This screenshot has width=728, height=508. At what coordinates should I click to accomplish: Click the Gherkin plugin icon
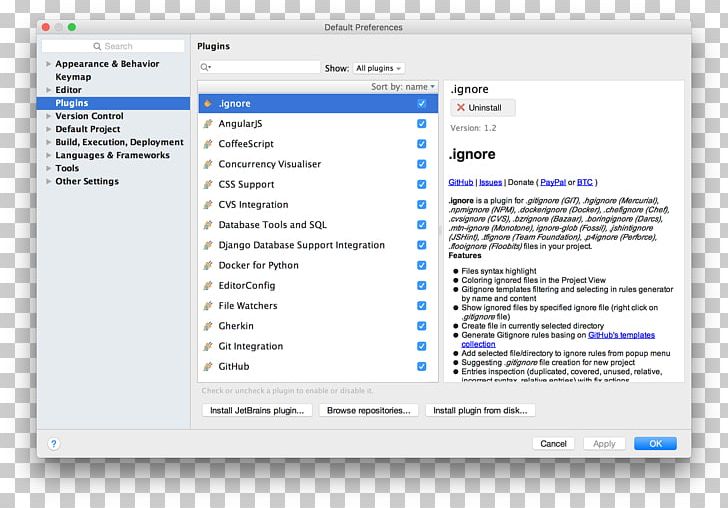coord(208,326)
